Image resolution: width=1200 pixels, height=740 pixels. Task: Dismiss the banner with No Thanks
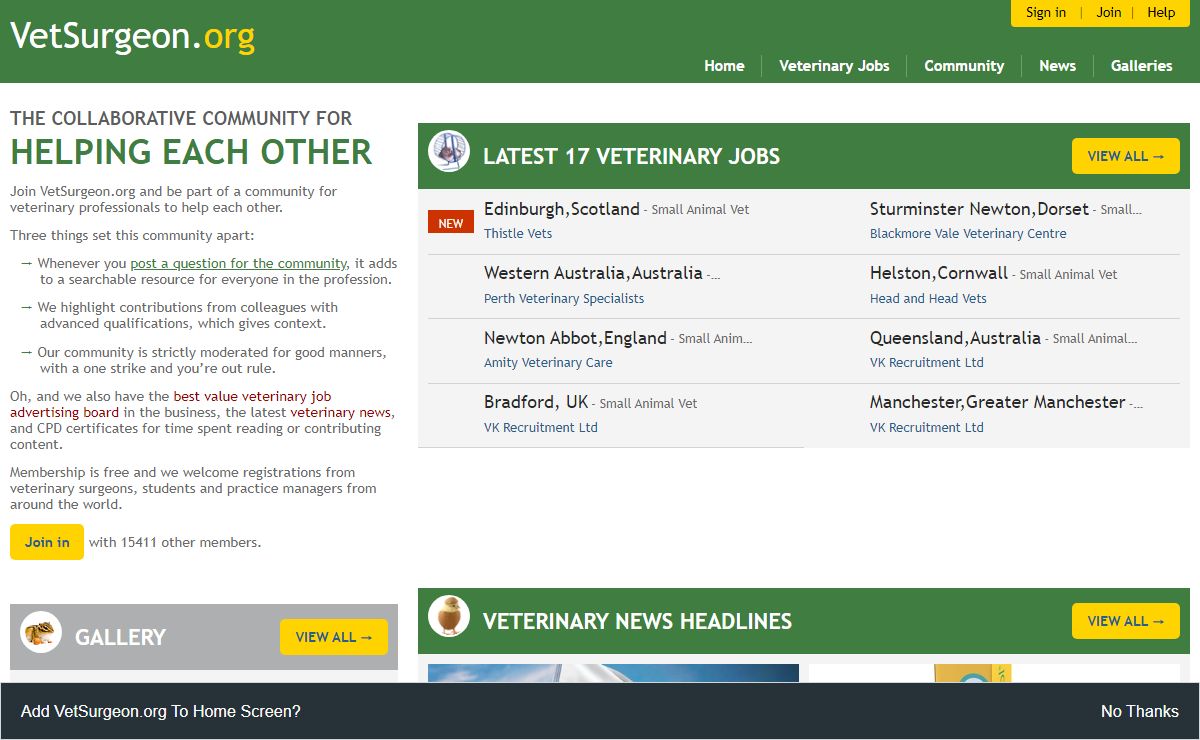tap(1139, 711)
